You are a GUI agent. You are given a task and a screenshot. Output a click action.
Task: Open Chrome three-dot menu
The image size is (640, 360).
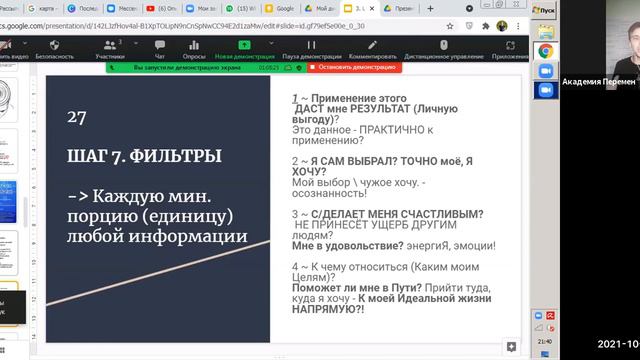518,26
